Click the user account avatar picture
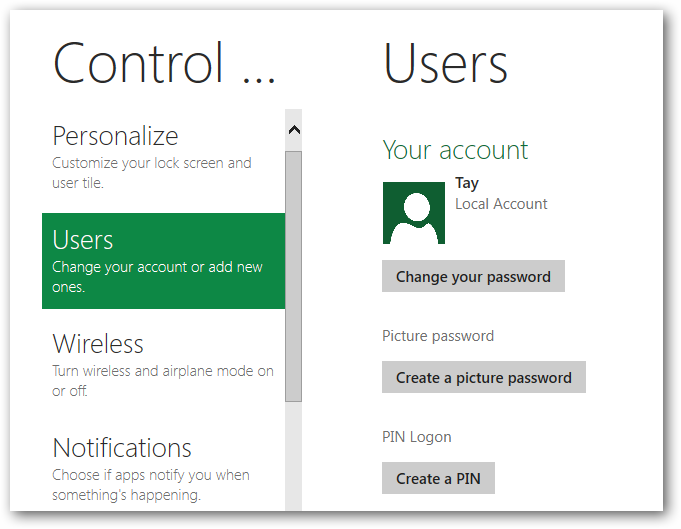 point(413,213)
